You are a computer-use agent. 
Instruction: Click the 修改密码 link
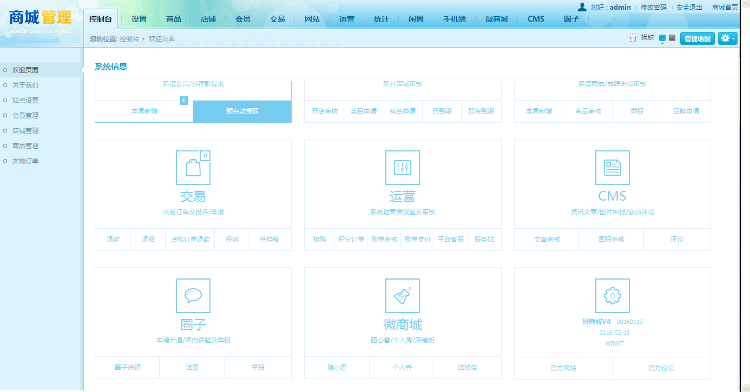pos(653,7)
